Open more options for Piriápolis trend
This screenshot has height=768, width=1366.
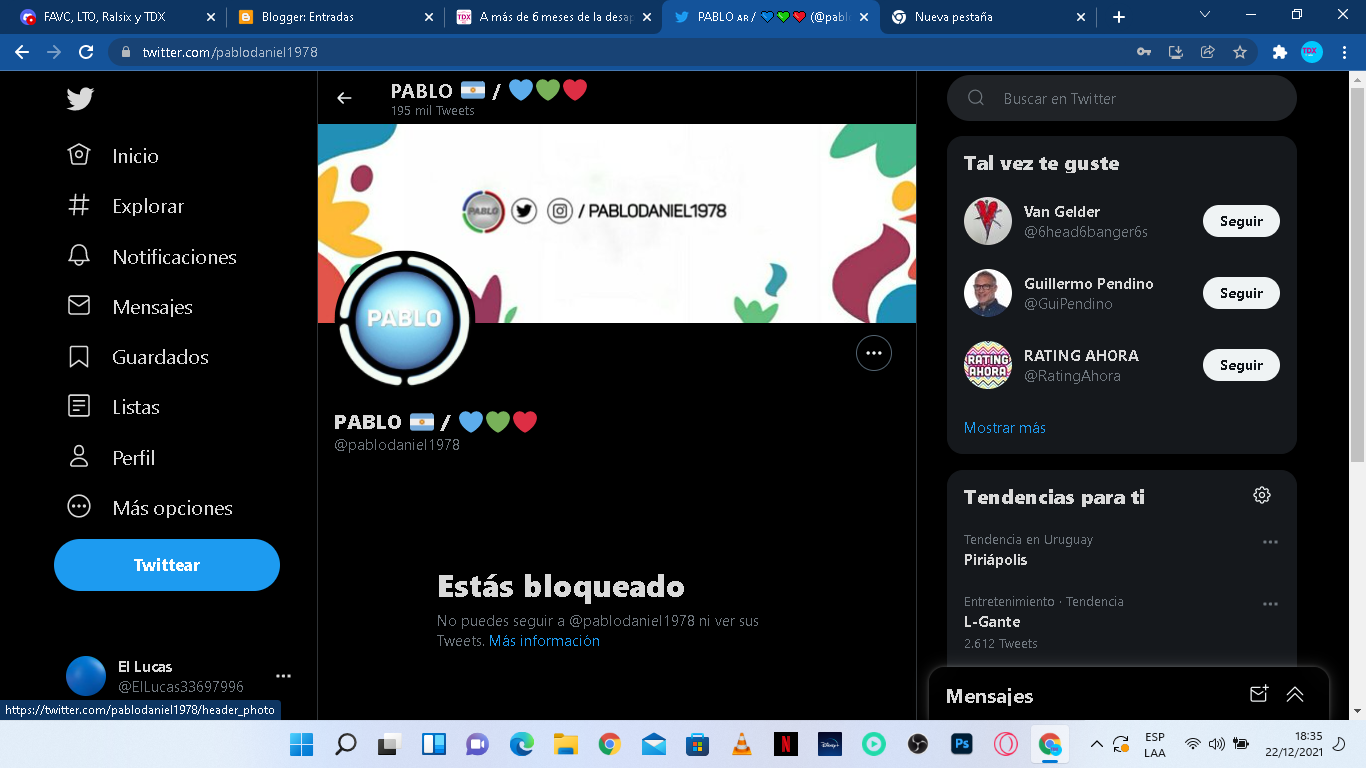[1270, 542]
